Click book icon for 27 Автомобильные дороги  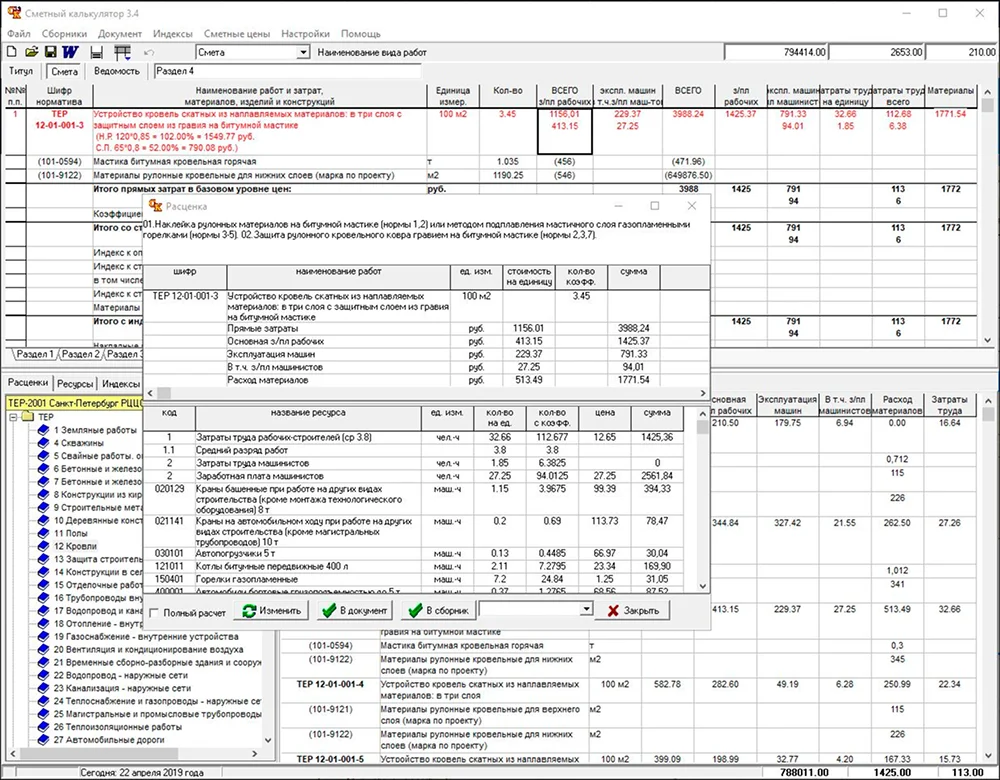point(43,740)
